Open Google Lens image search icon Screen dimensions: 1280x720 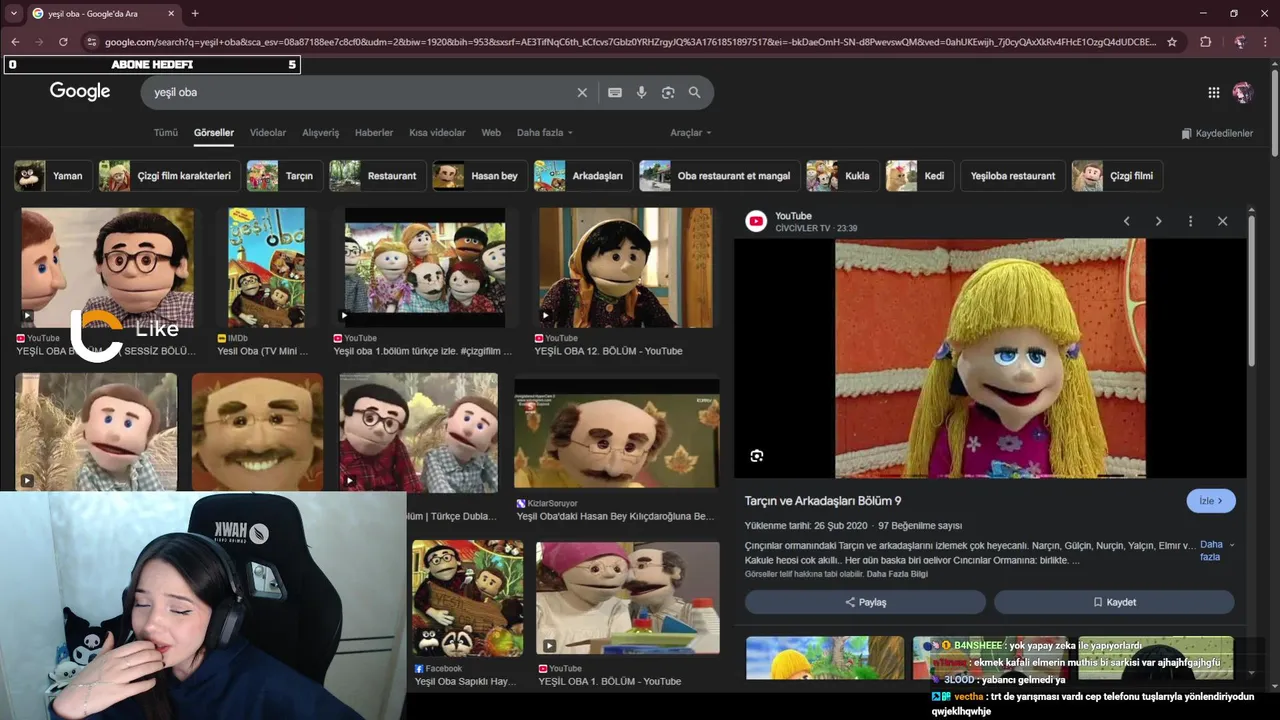pyautogui.click(x=668, y=92)
